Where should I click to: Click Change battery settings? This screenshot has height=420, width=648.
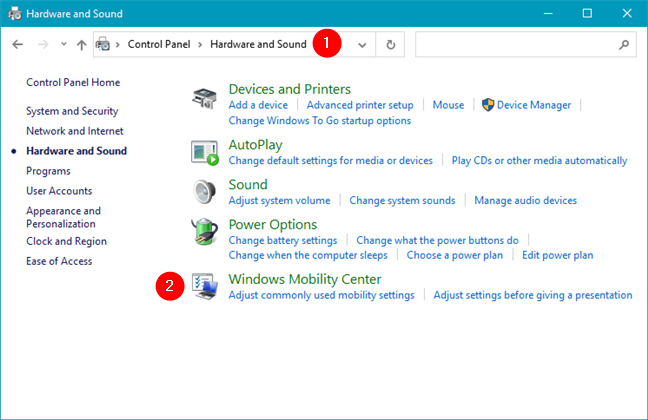283,240
